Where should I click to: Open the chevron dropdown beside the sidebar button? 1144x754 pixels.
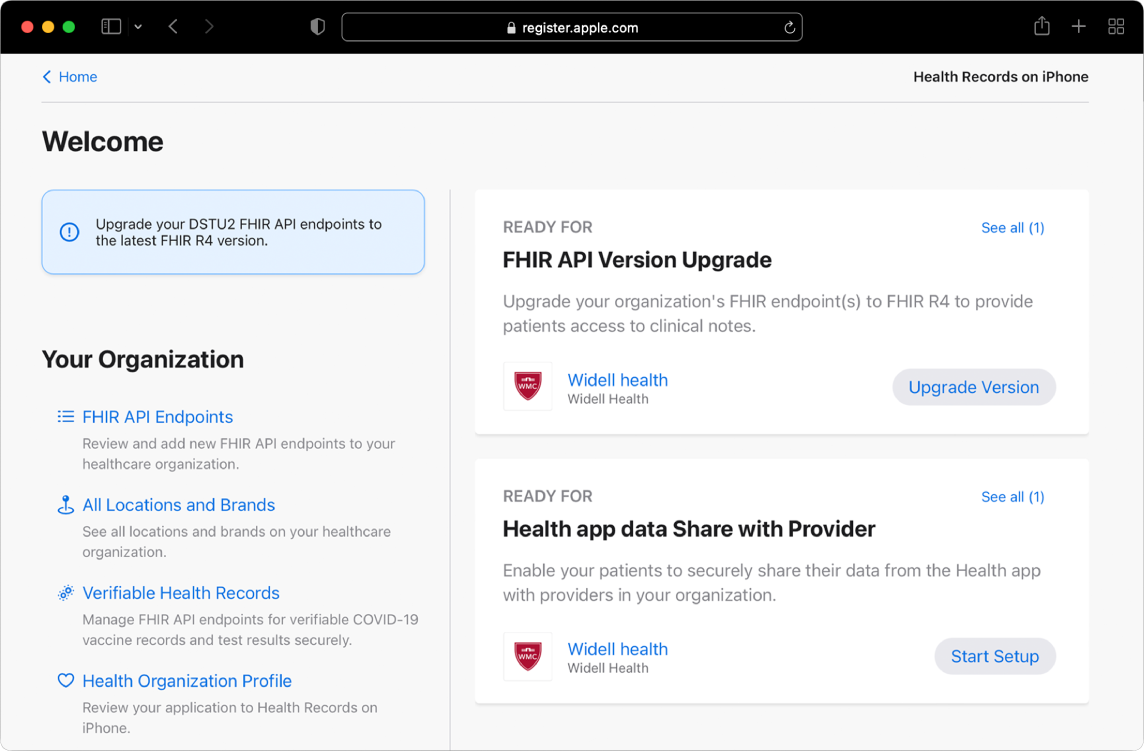(x=138, y=28)
